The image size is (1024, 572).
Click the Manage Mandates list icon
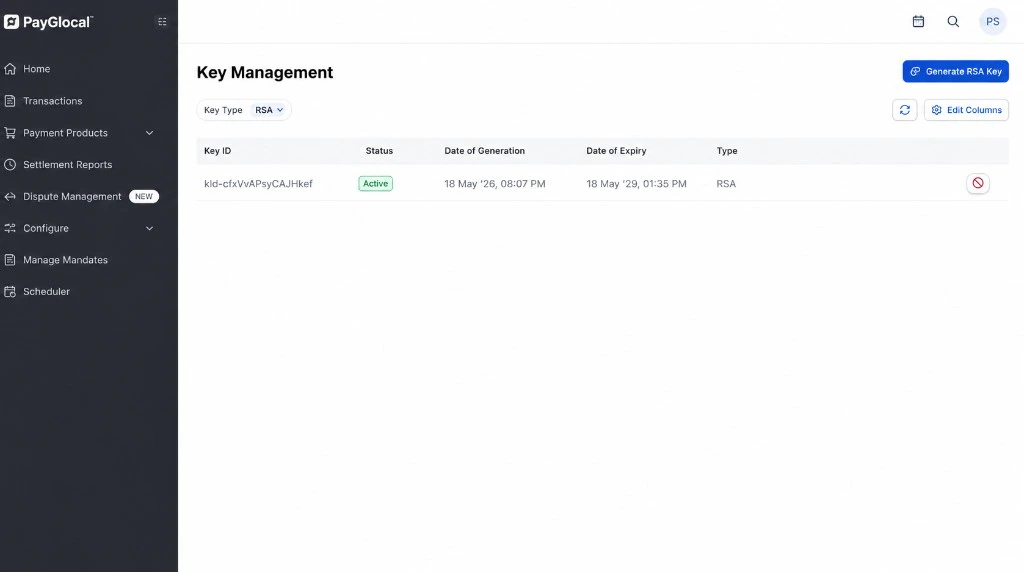click(10, 260)
